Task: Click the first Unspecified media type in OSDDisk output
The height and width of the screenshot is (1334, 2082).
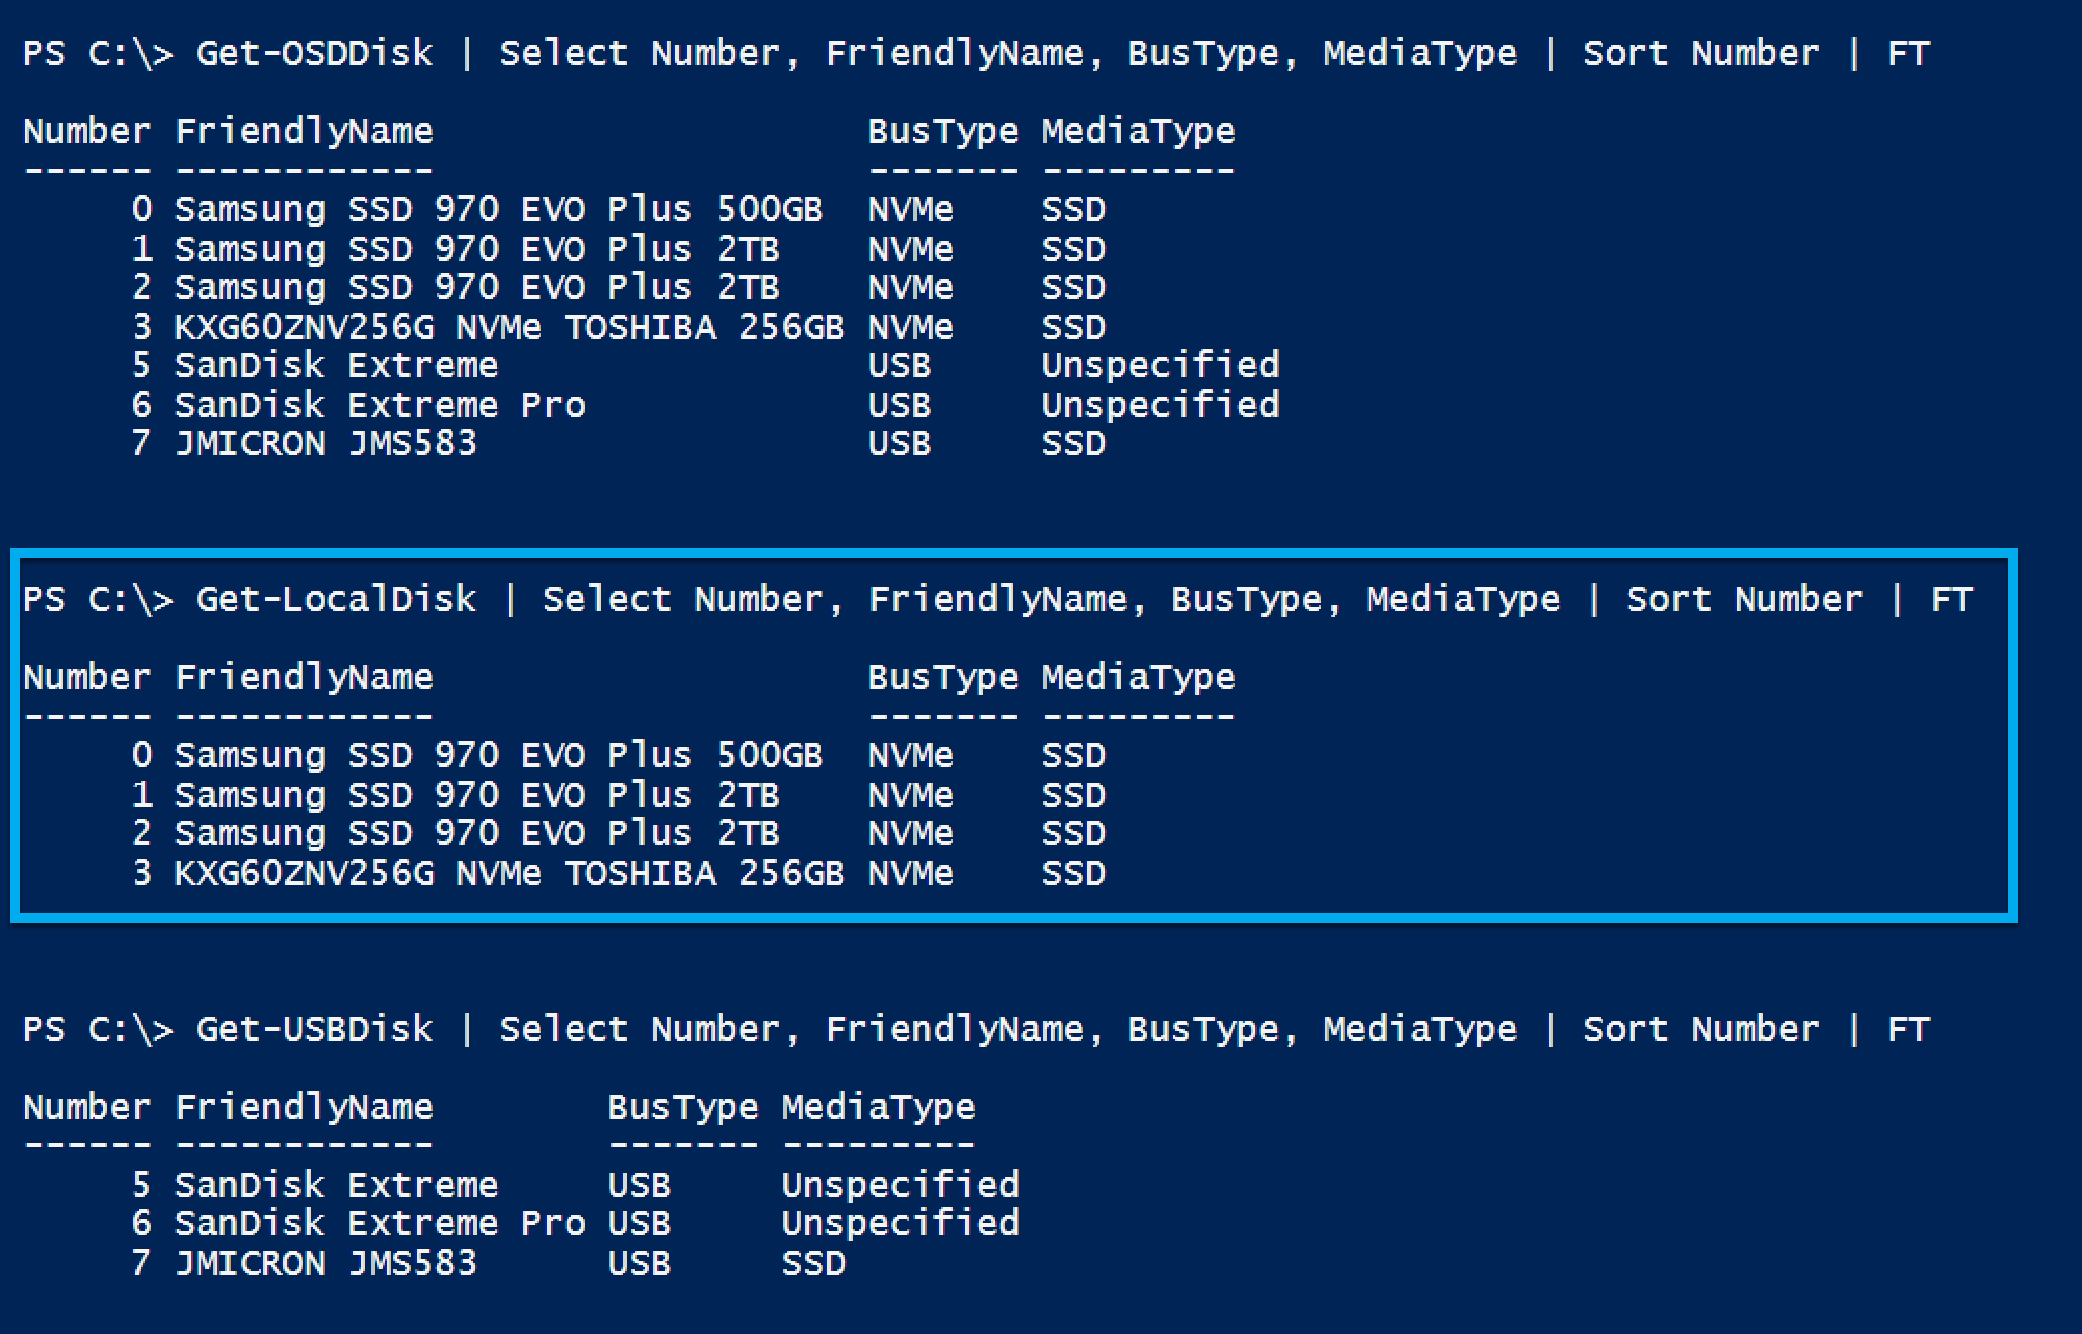Action: [x=1160, y=365]
